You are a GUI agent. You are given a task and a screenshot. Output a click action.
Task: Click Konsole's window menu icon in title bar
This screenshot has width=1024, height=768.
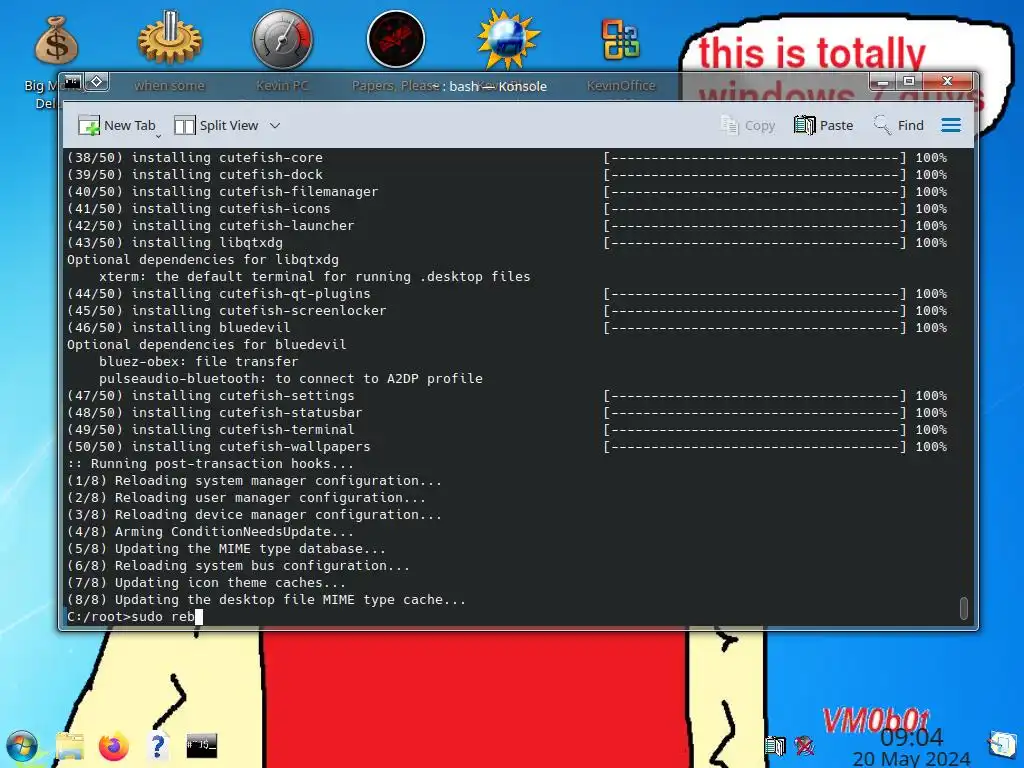pos(72,82)
